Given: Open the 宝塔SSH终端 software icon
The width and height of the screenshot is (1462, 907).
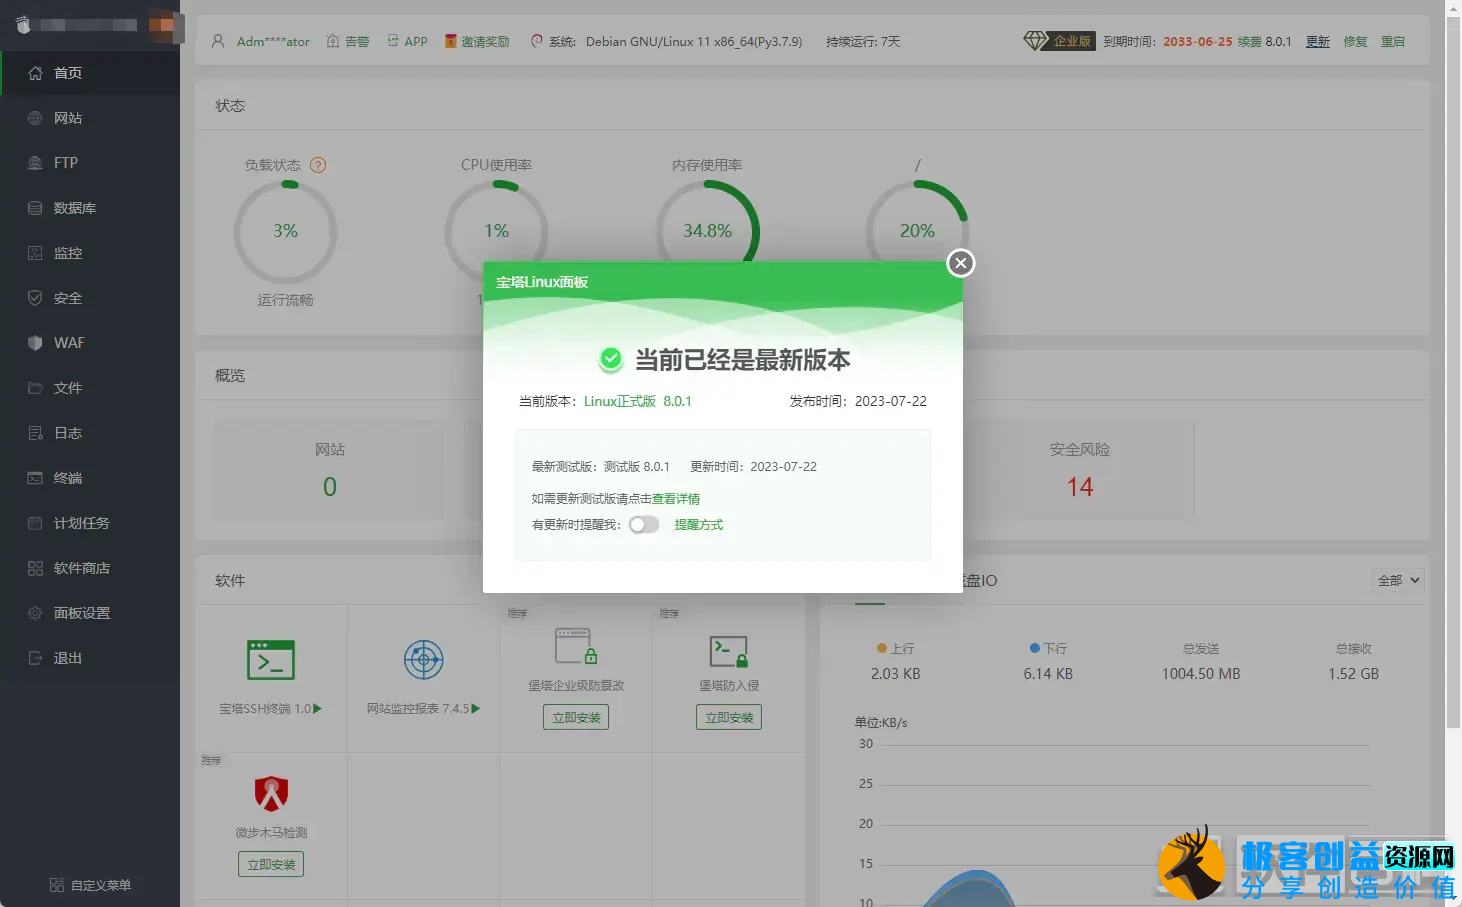Looking at the screenshot, I should [x=270, y=660].
